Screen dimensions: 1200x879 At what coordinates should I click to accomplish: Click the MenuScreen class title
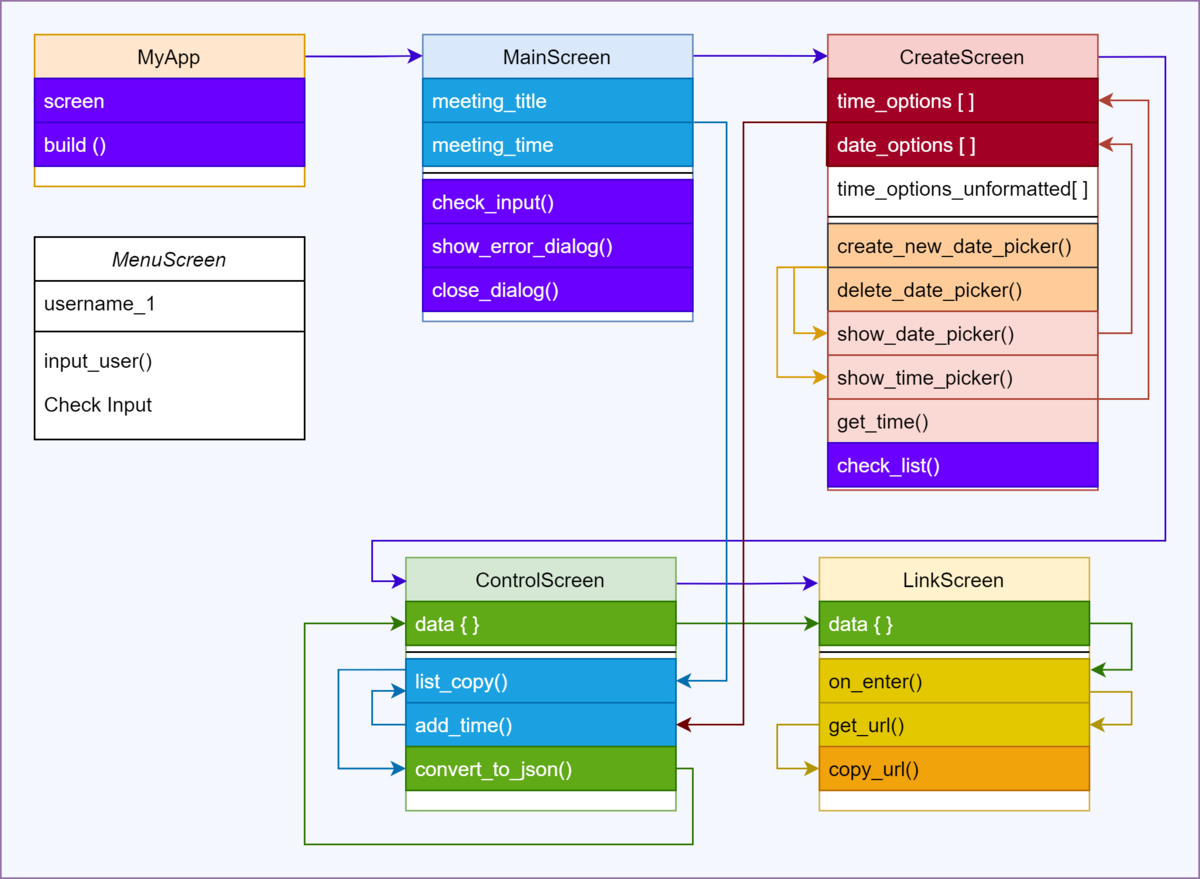point(169,260)
